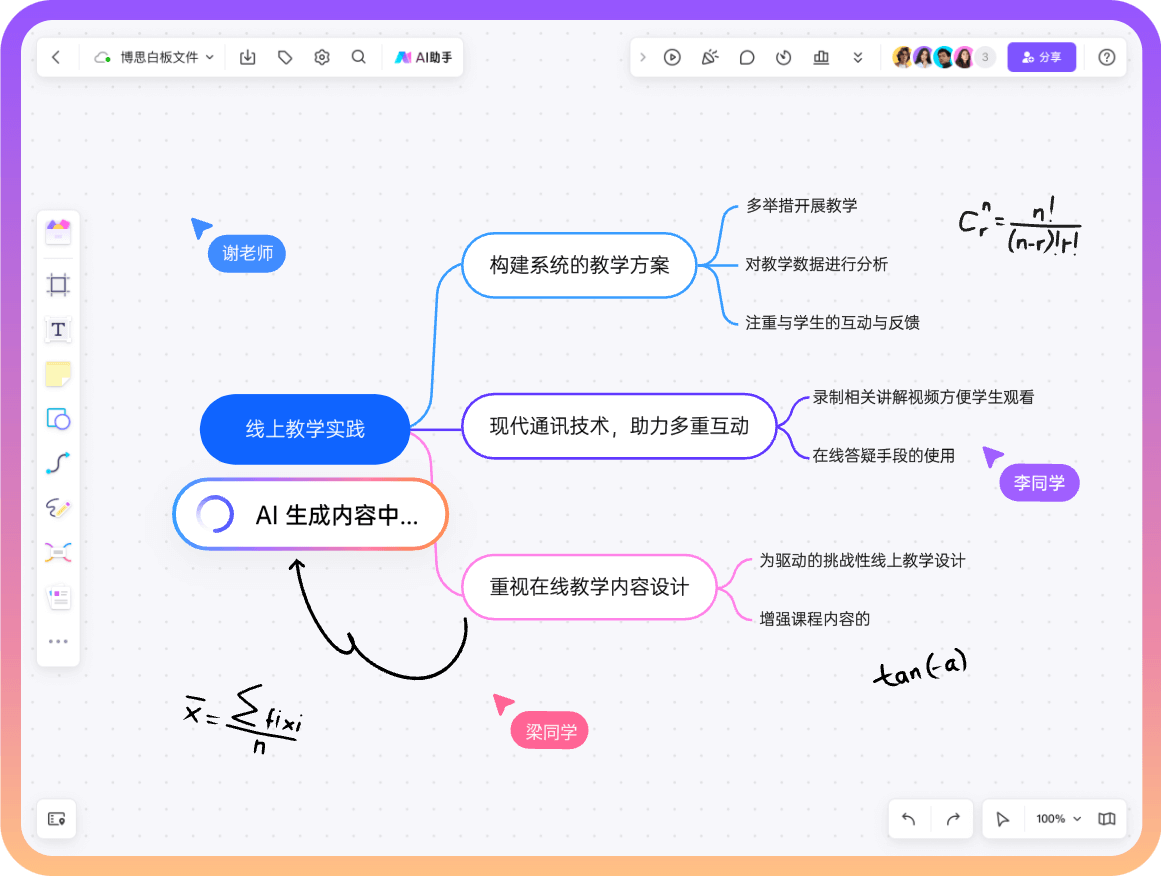
Task: Select the frame tool
Action: point(58,284)
